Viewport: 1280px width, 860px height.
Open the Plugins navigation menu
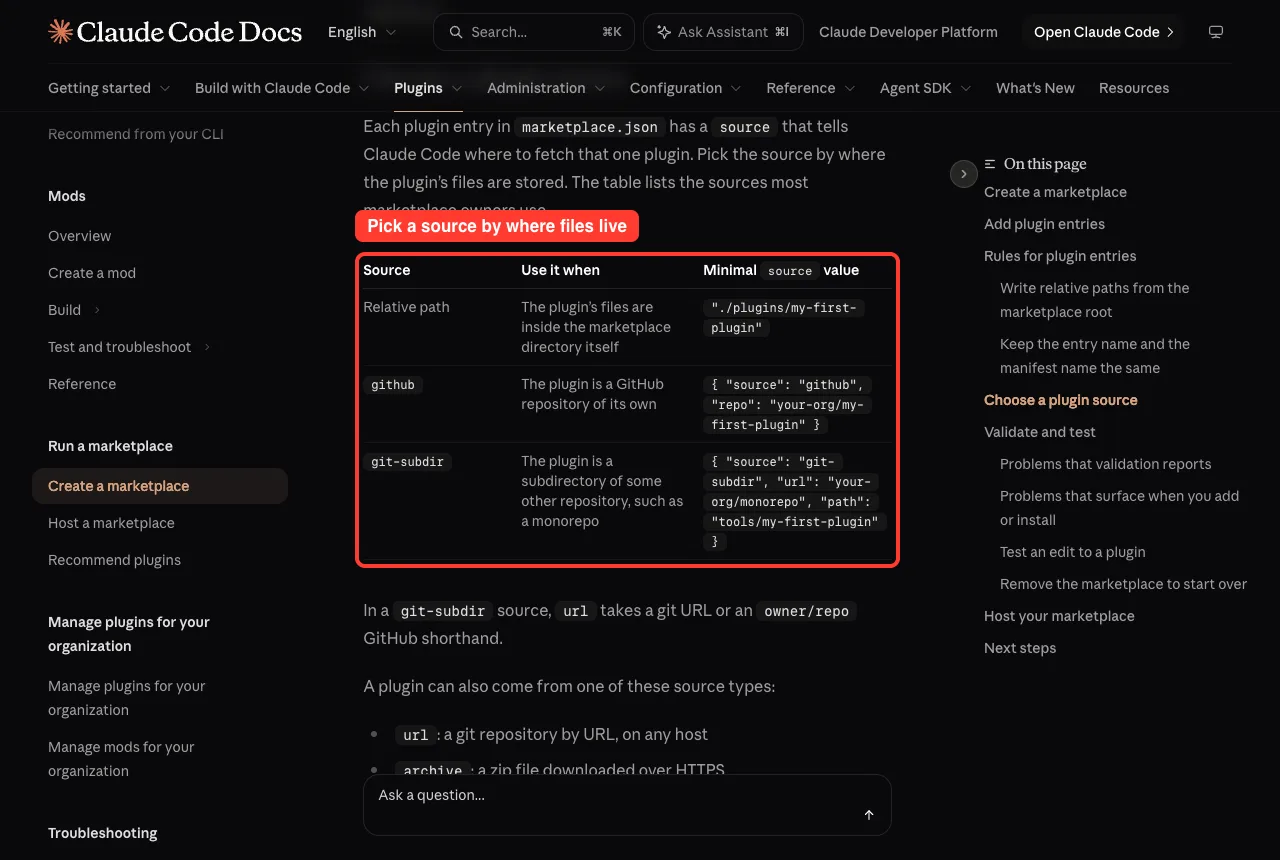(428, 88)
